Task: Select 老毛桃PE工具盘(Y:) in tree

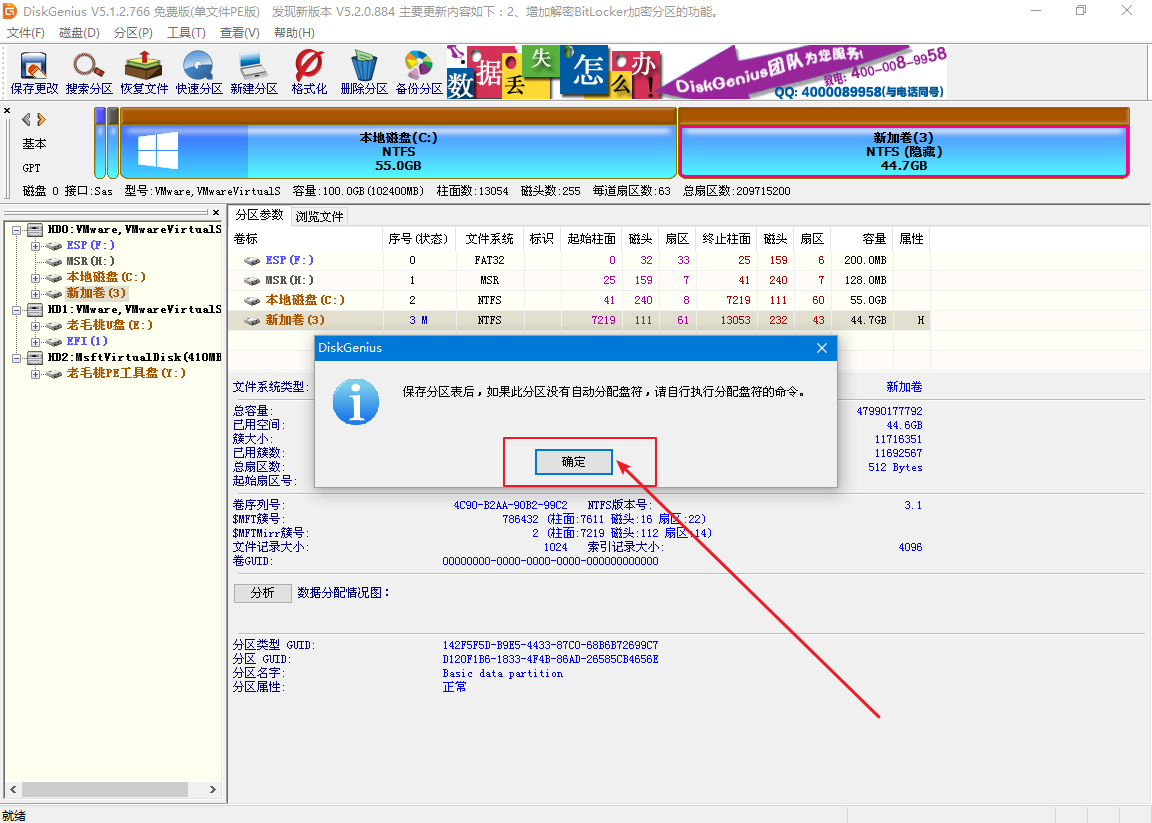Action: (126, 373)
